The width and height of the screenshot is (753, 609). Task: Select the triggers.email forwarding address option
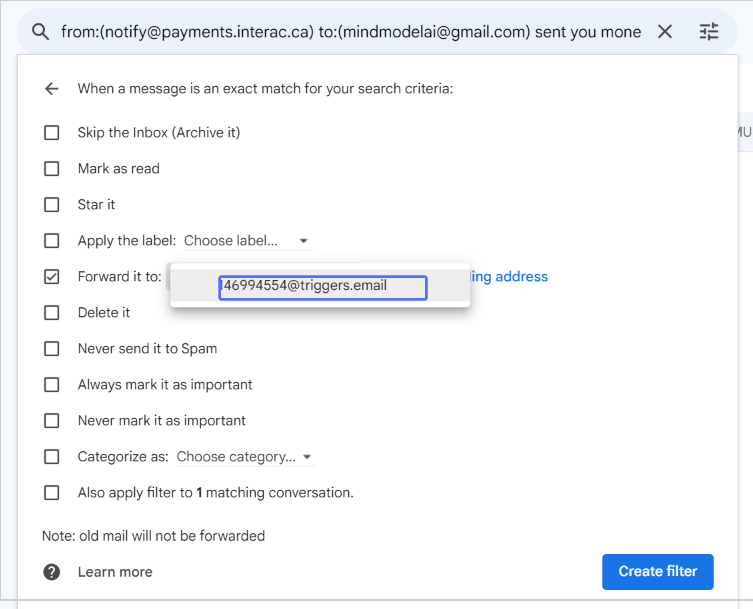pyautogui.click(x=320, y=286)
